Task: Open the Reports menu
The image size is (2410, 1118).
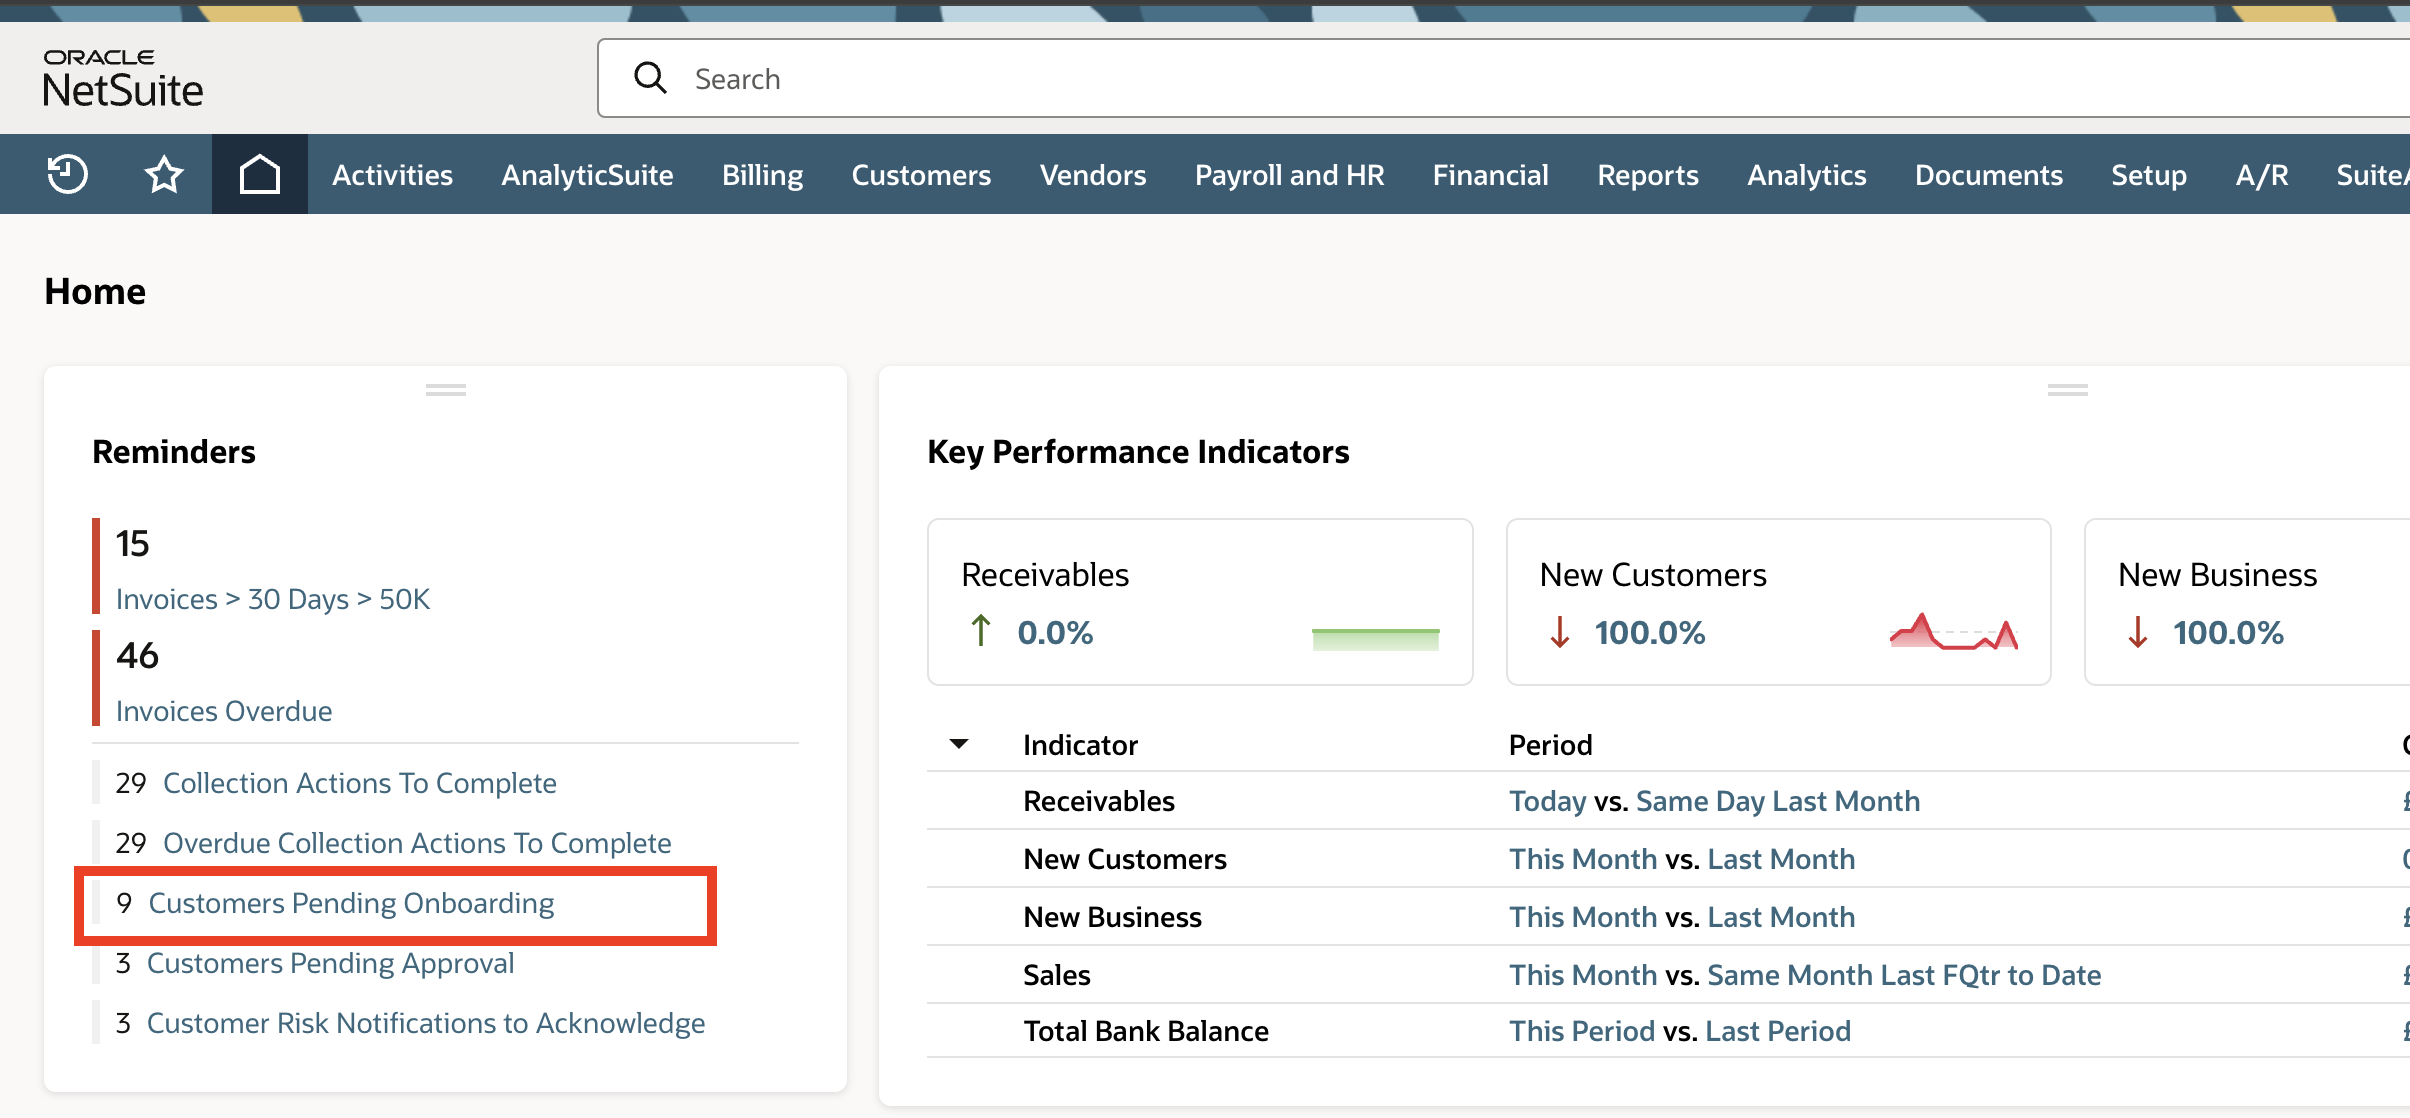Action: 1647,175
